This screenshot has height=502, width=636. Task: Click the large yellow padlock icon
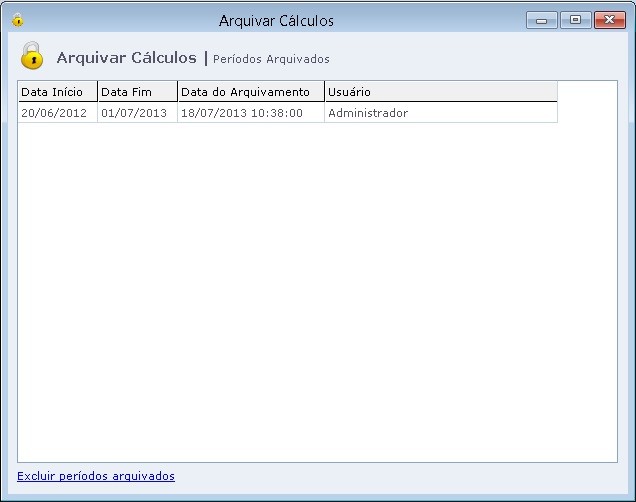click(32, 56)
